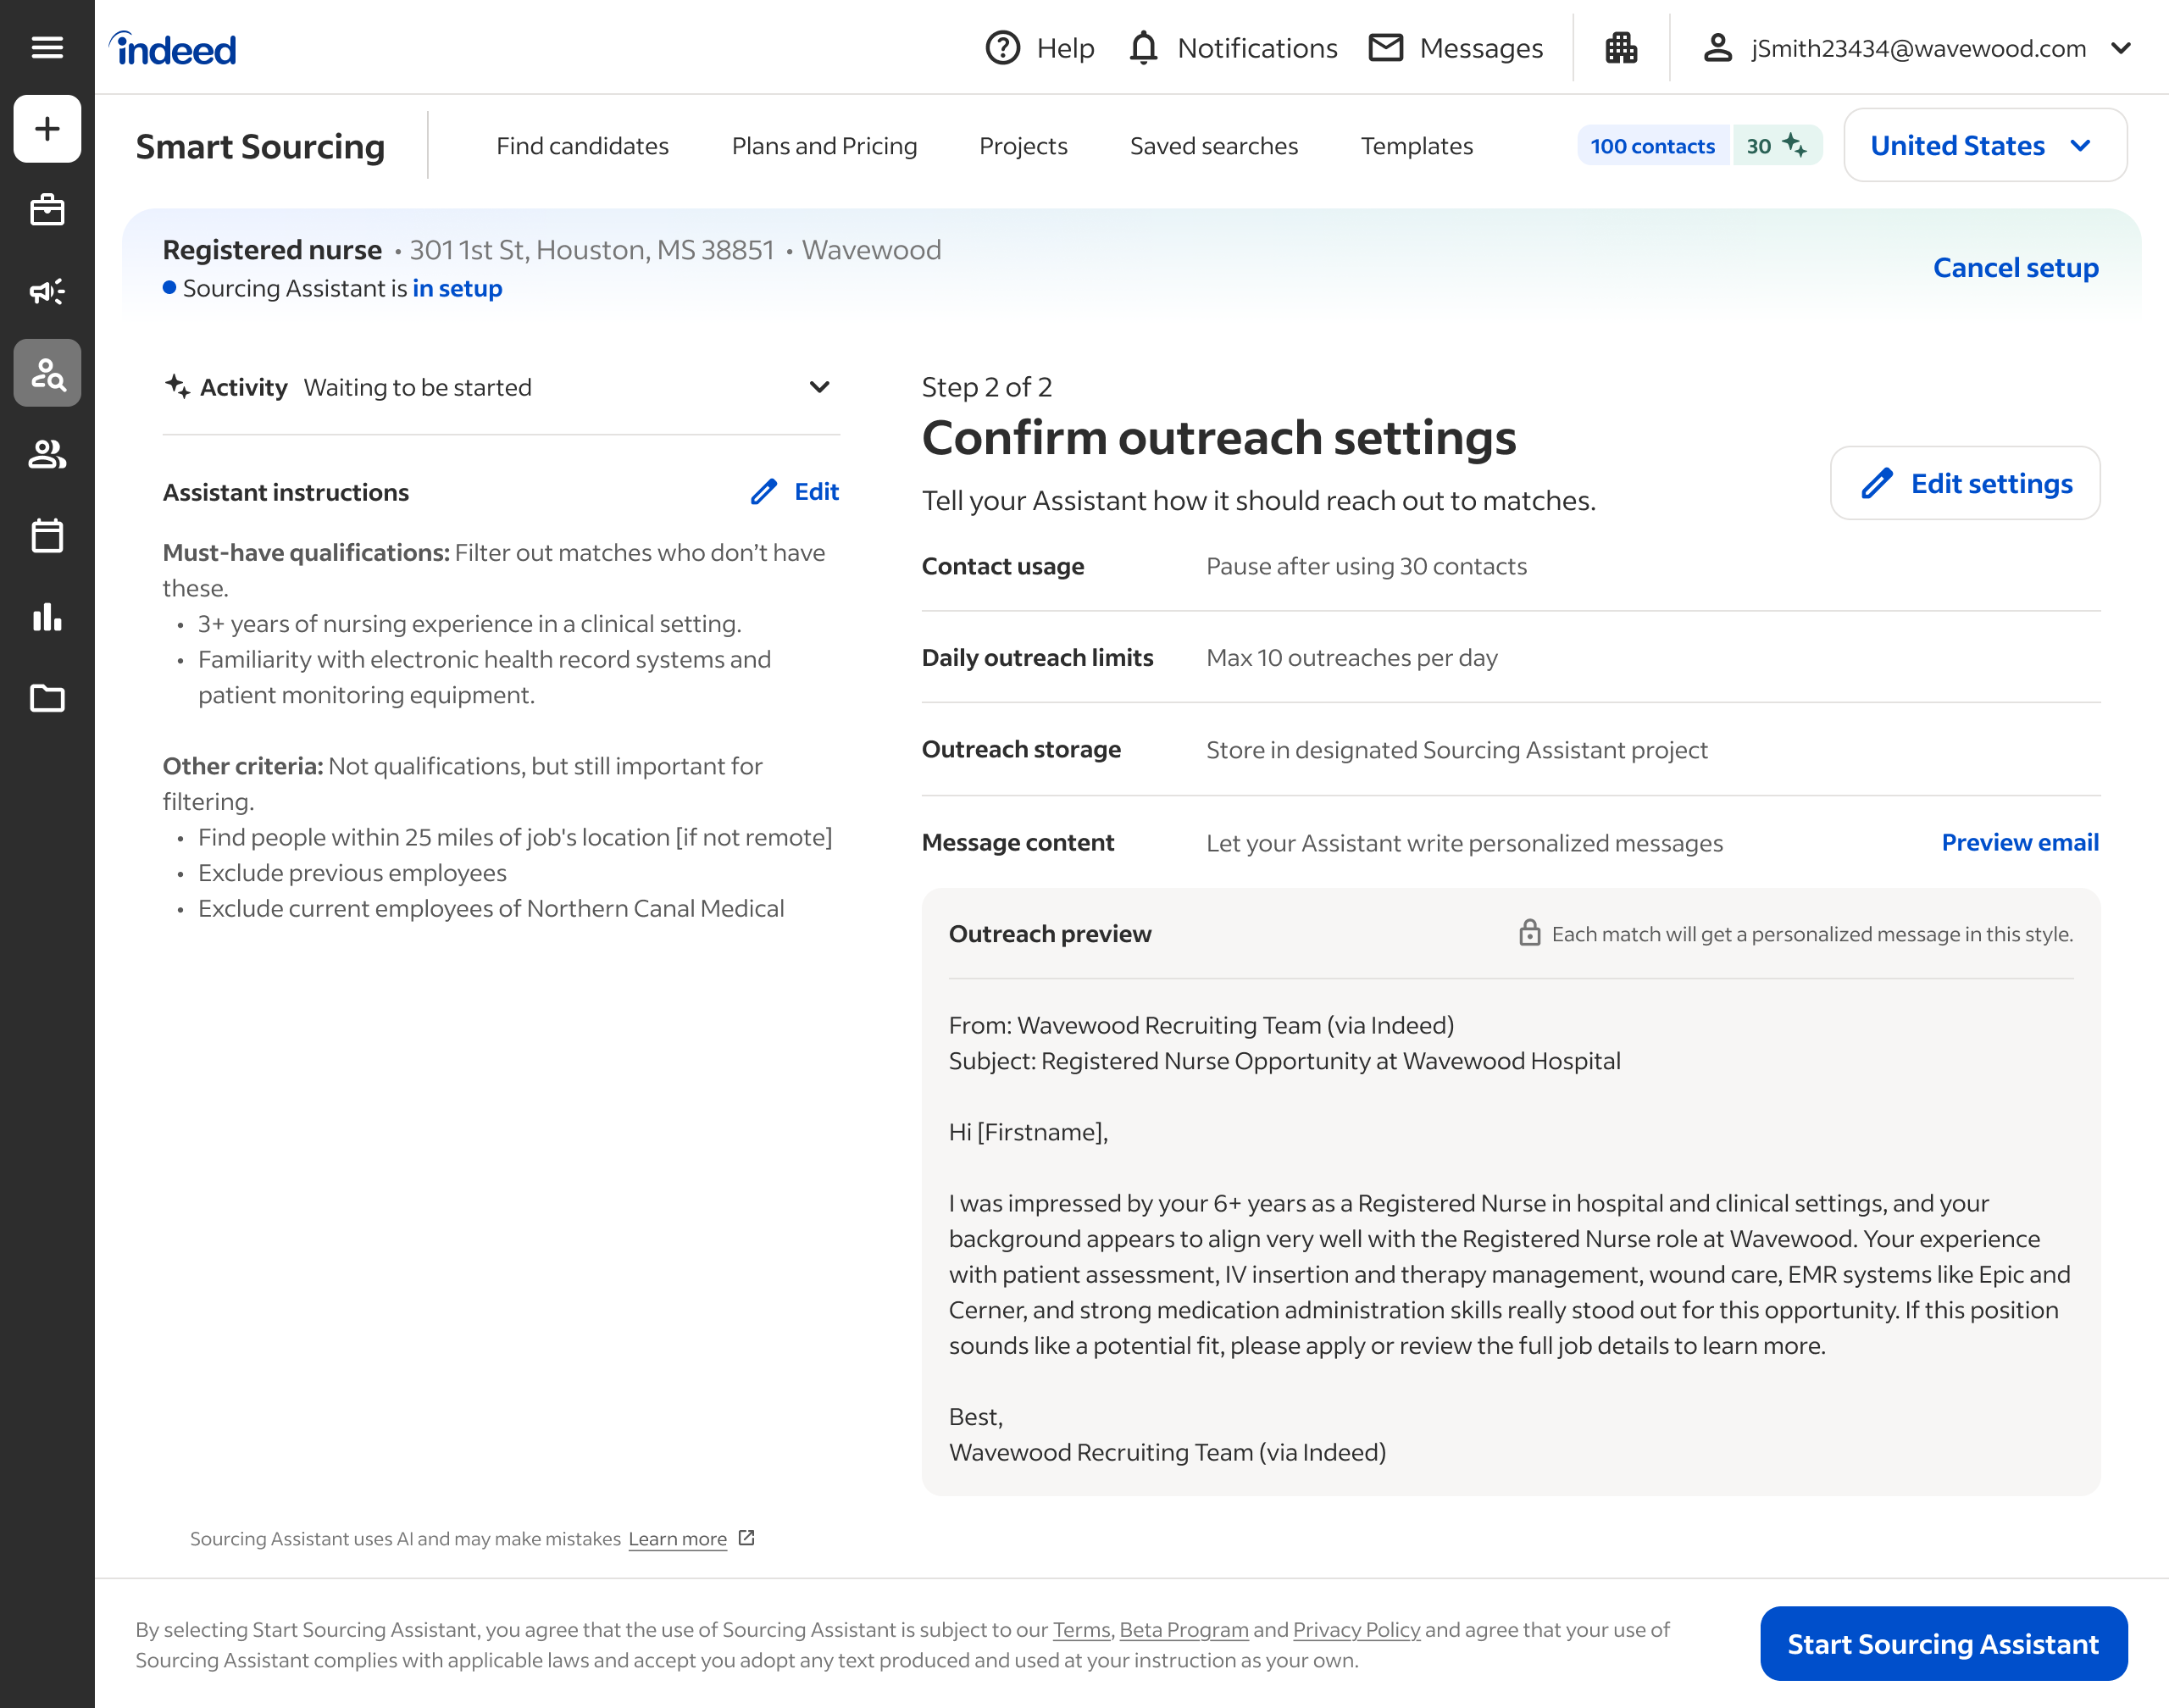This screenshot has height=1708, width=2169.
Task: Open the Privacy Policy link
Action: point(1356,1630)
